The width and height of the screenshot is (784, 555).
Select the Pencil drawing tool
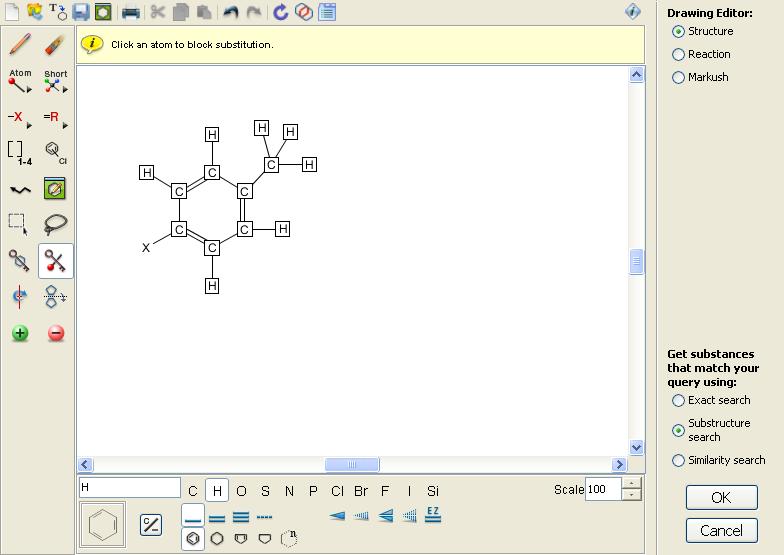coord(20,45)
